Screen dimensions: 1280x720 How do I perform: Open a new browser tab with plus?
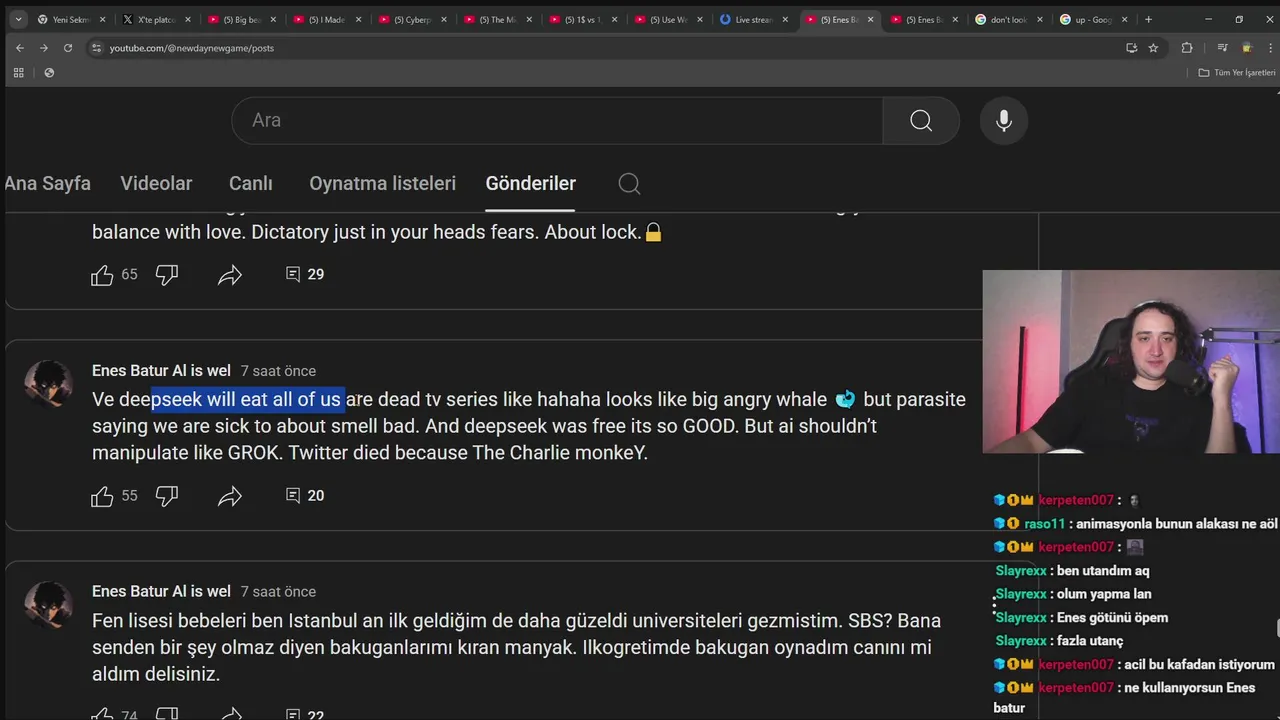tap(1148, 19)
